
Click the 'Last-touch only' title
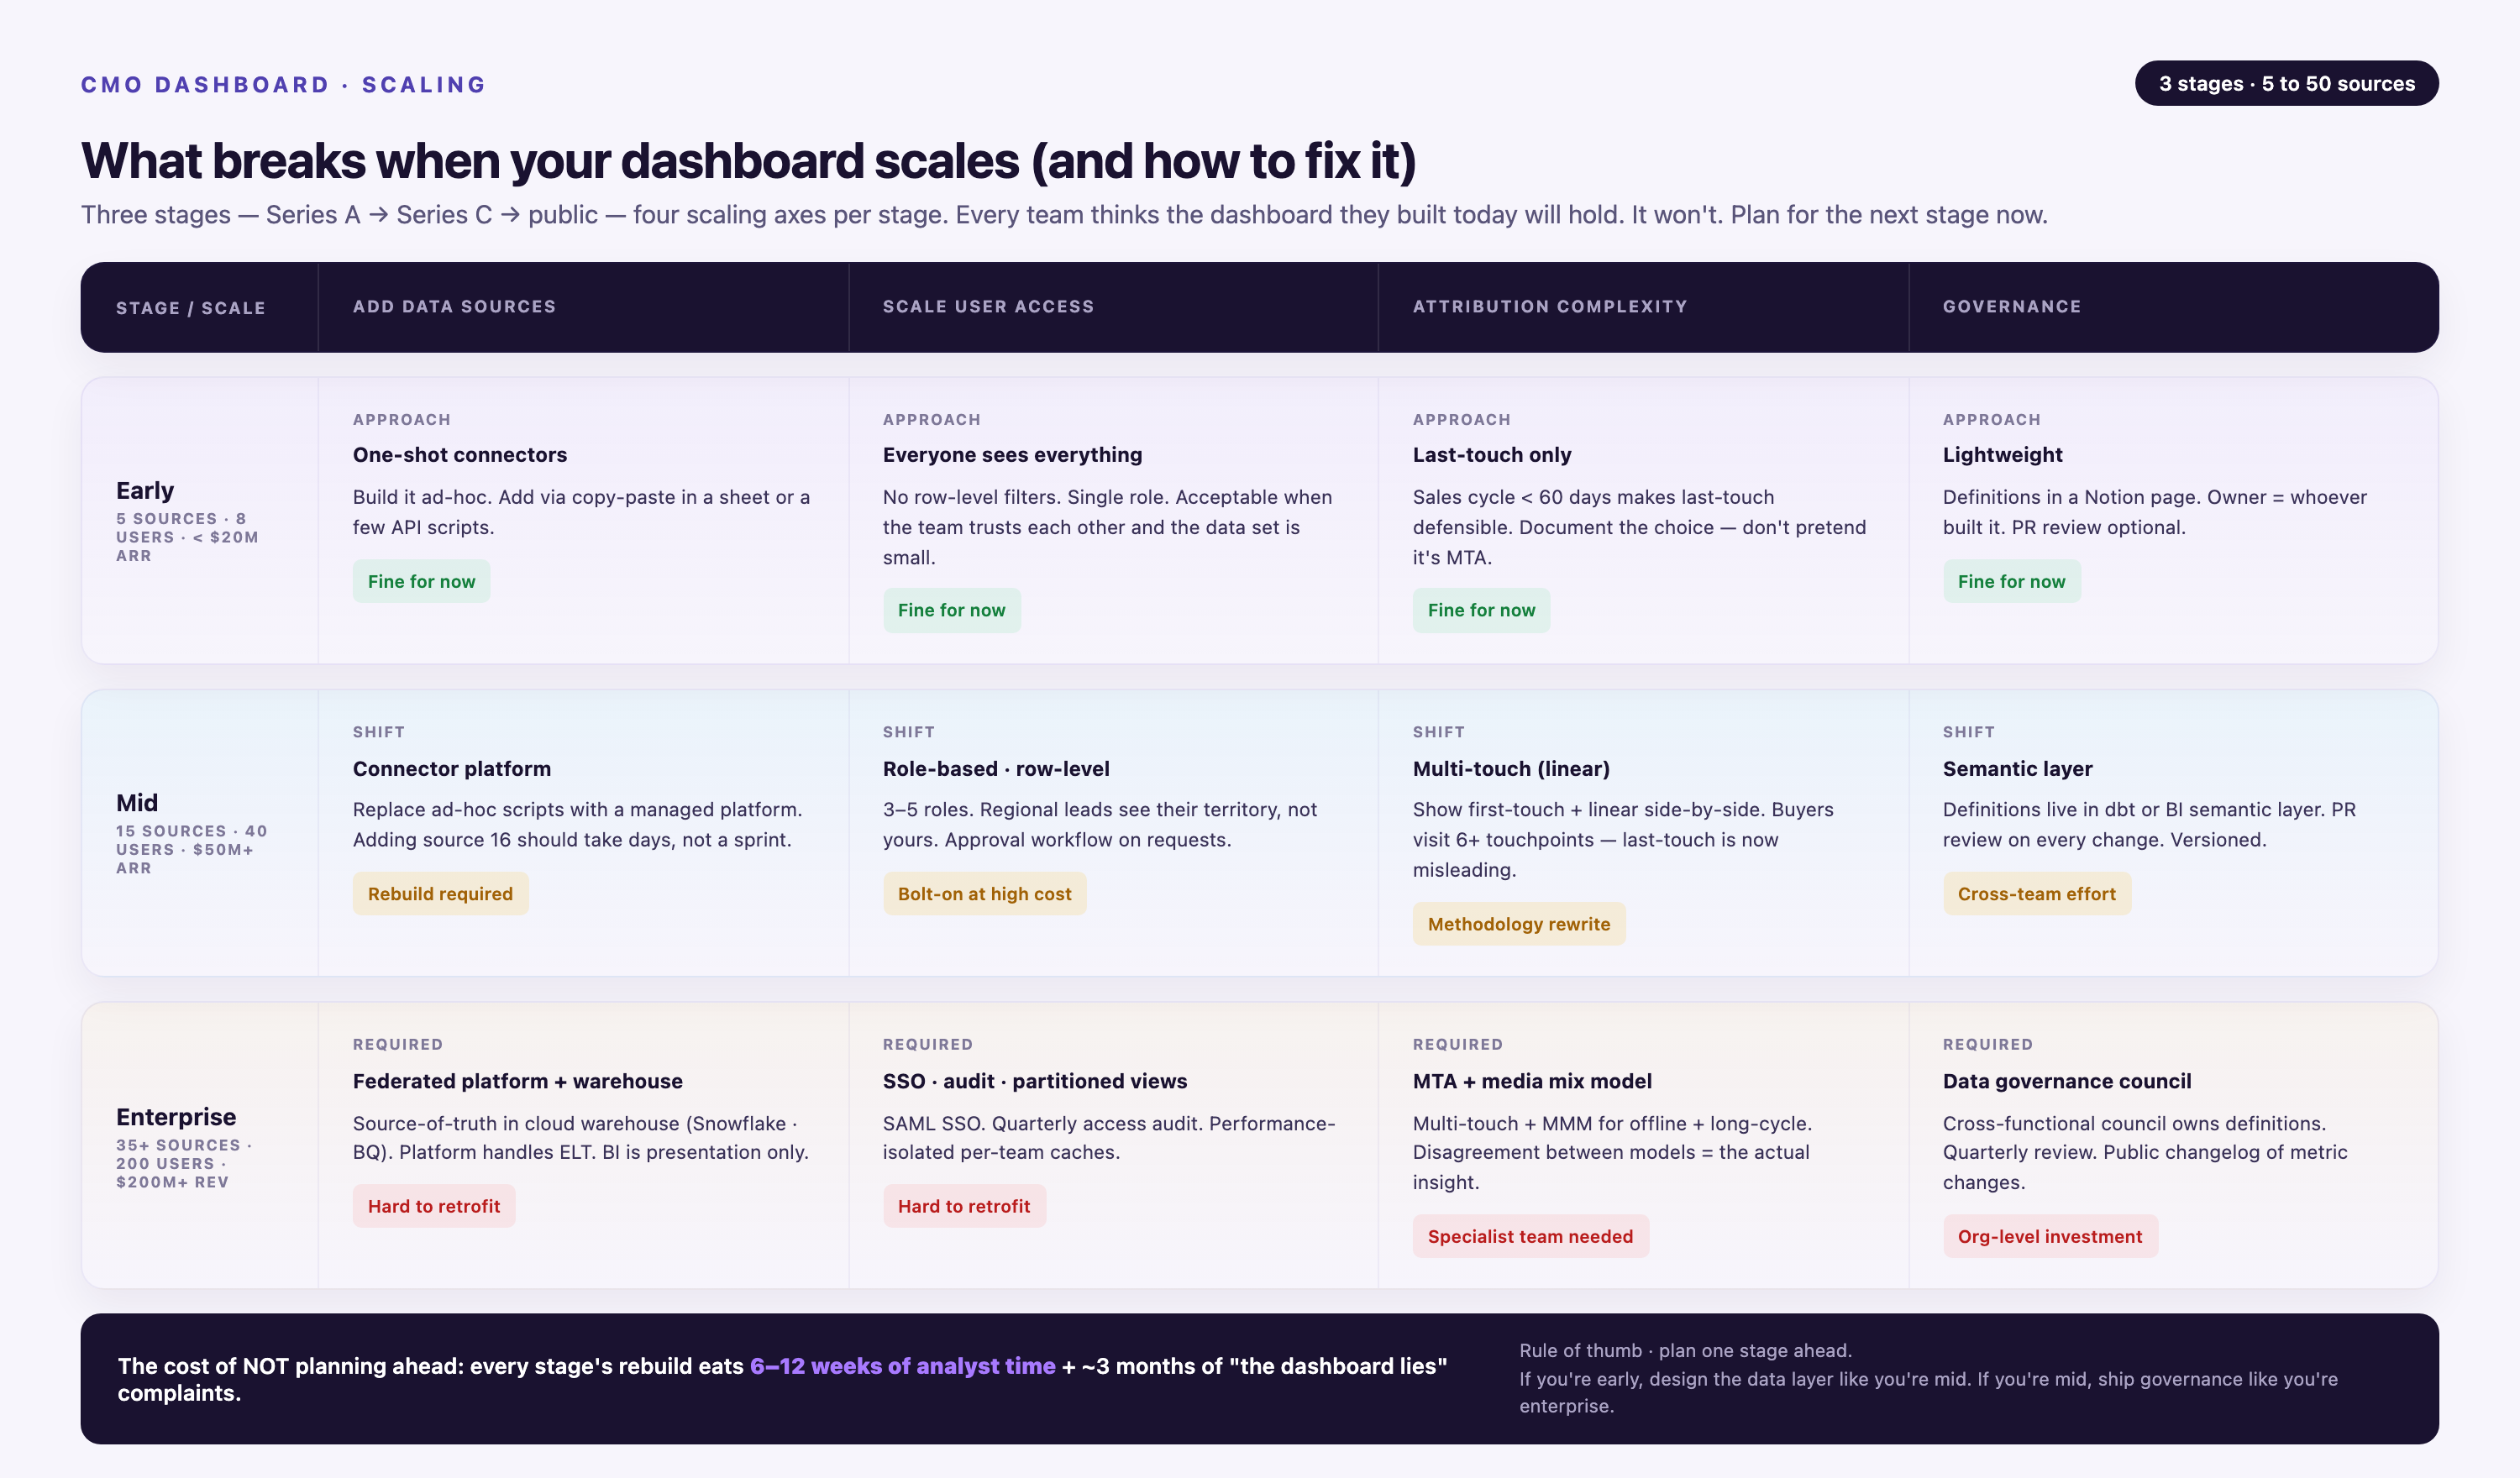[1491, 455]
